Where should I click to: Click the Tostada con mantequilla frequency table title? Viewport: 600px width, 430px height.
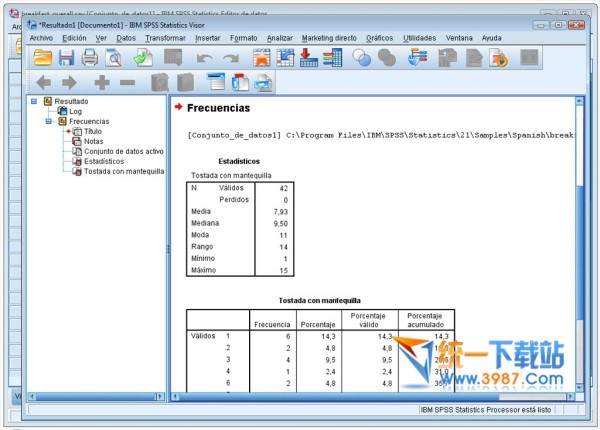pyautogui.click(x=320, y=301)
